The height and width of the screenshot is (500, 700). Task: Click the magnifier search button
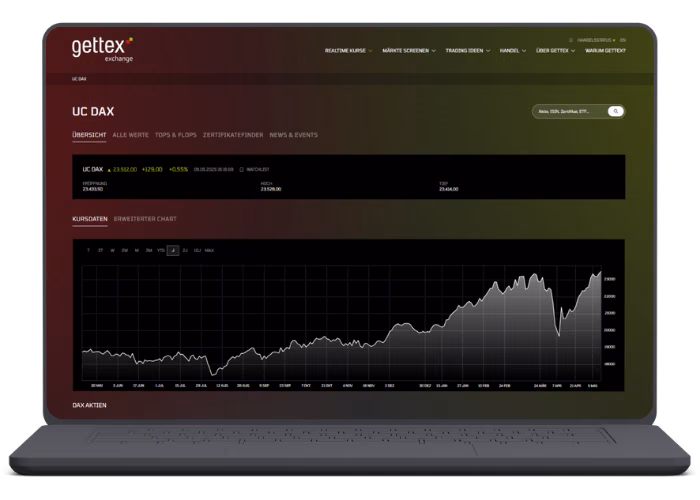point(616,111)
